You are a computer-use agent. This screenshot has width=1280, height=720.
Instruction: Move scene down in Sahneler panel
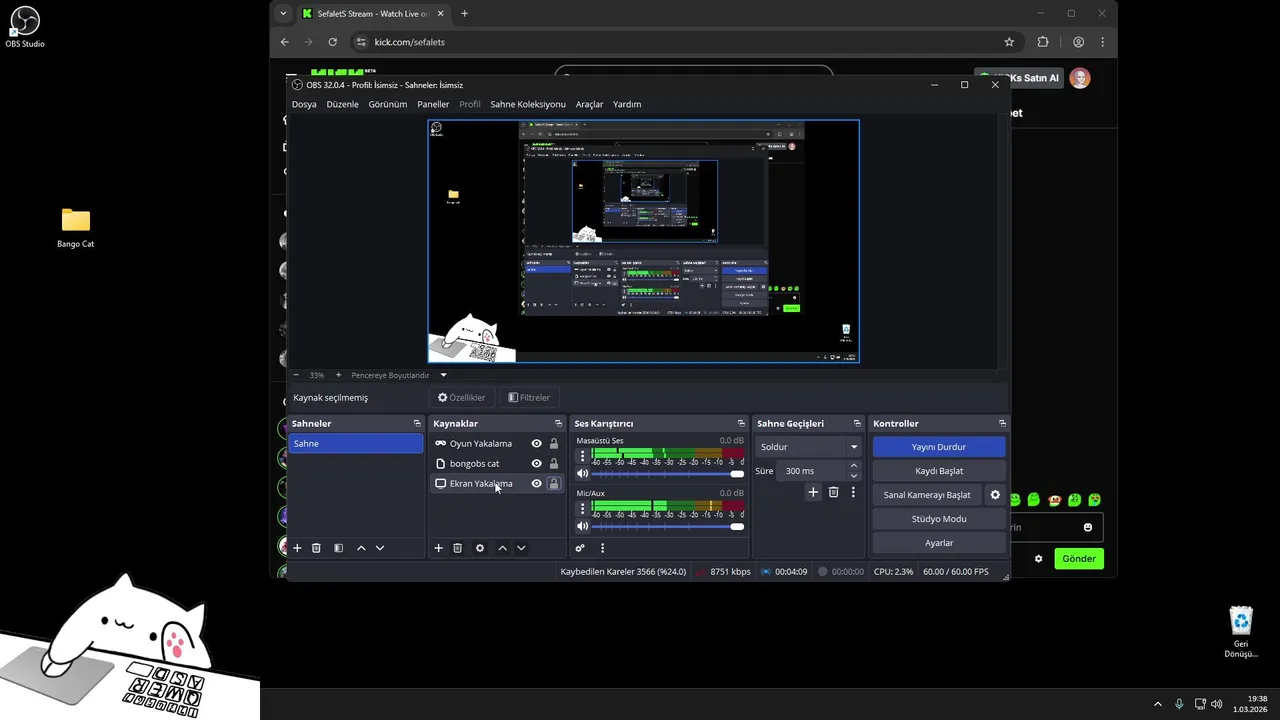pyautogui.click(x=379, y=548)
